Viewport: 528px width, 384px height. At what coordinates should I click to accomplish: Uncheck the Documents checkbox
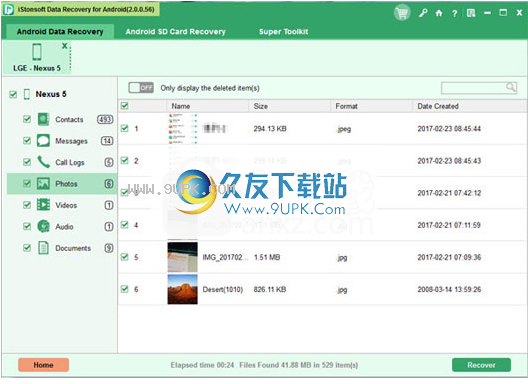(27, 248)
